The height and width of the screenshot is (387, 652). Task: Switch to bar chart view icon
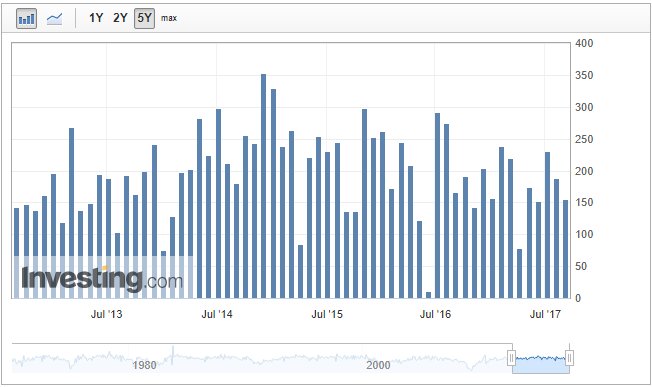(26, 19)
